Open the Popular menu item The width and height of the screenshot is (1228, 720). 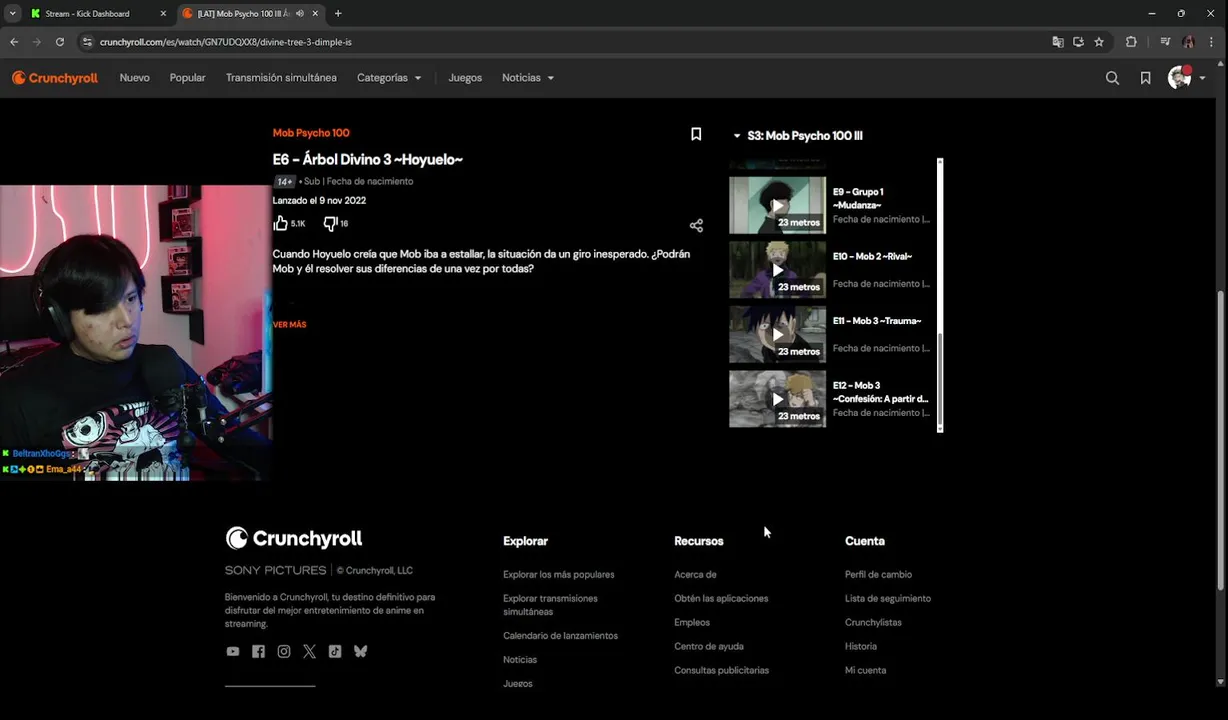pyautogui.click(x=187, y=78)
